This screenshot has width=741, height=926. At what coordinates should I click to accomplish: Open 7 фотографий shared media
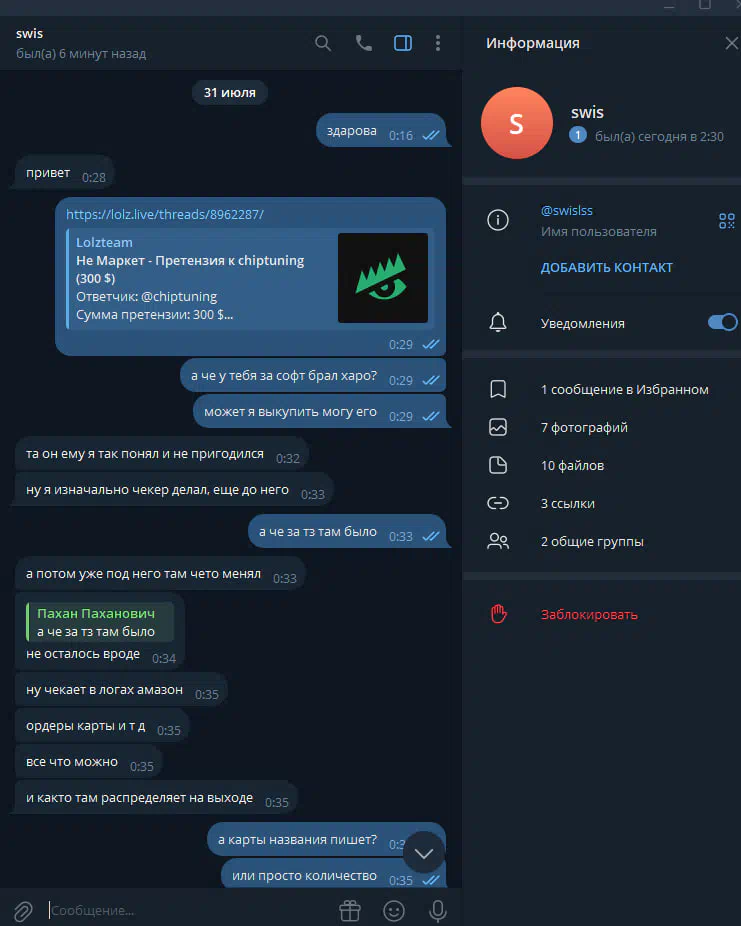[x=602, y=428]
